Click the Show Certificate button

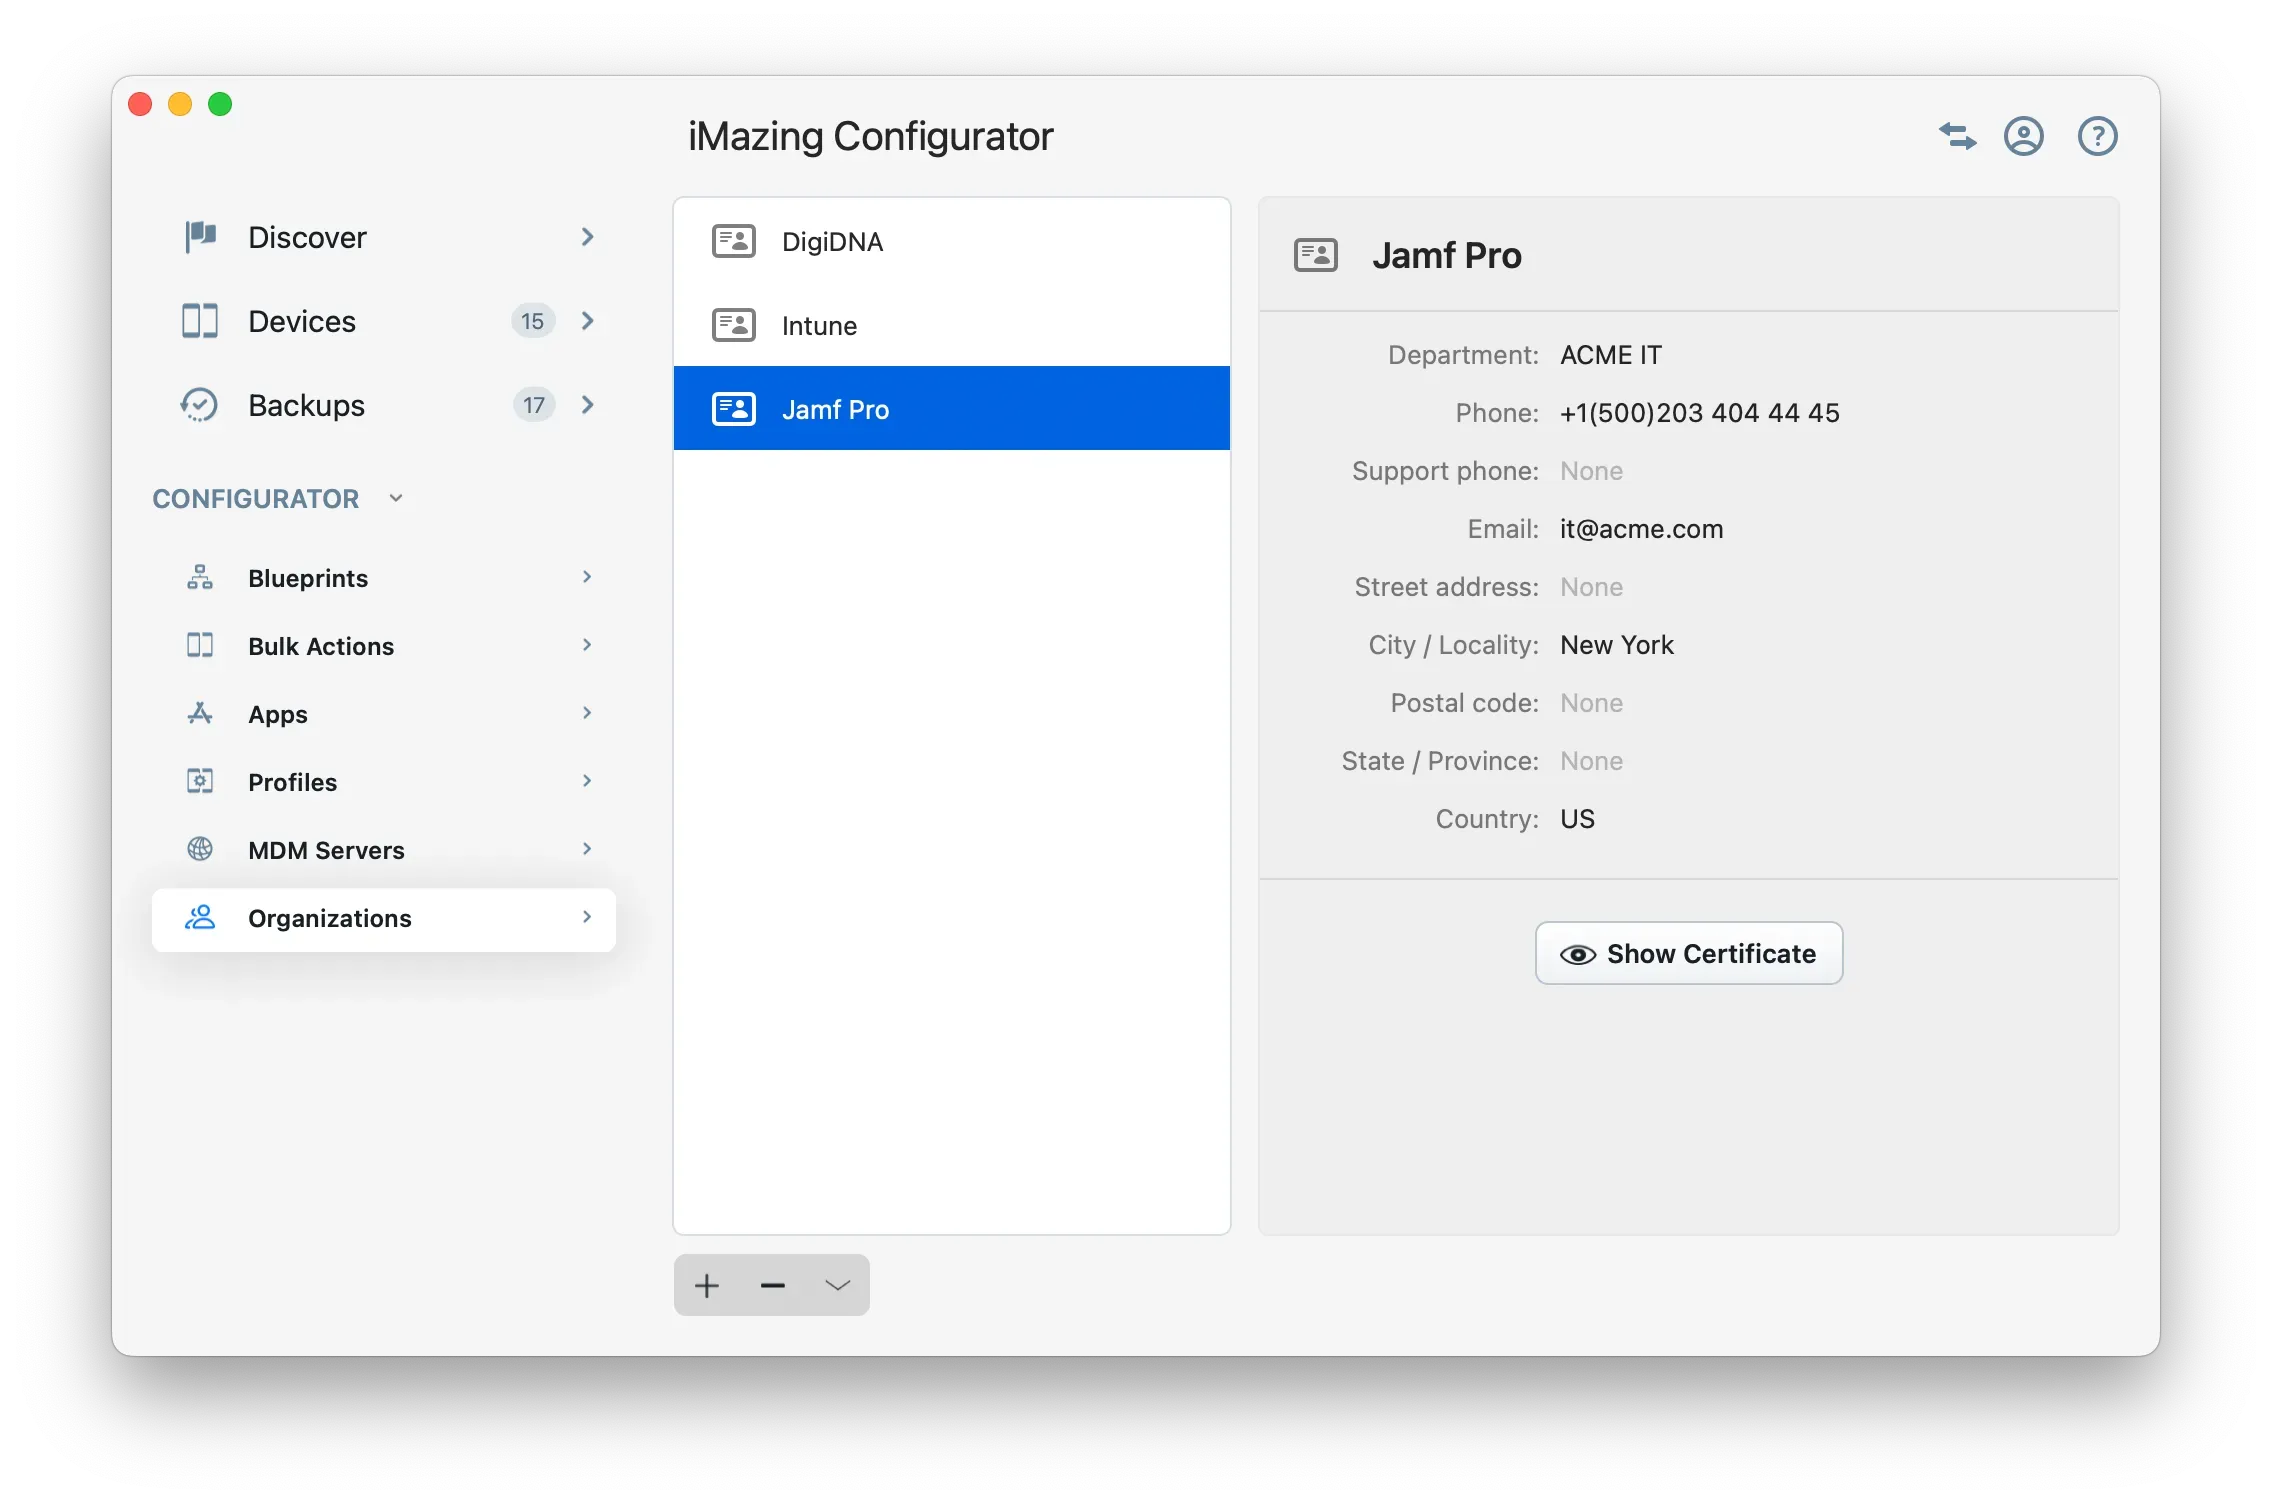(1687, 953)
